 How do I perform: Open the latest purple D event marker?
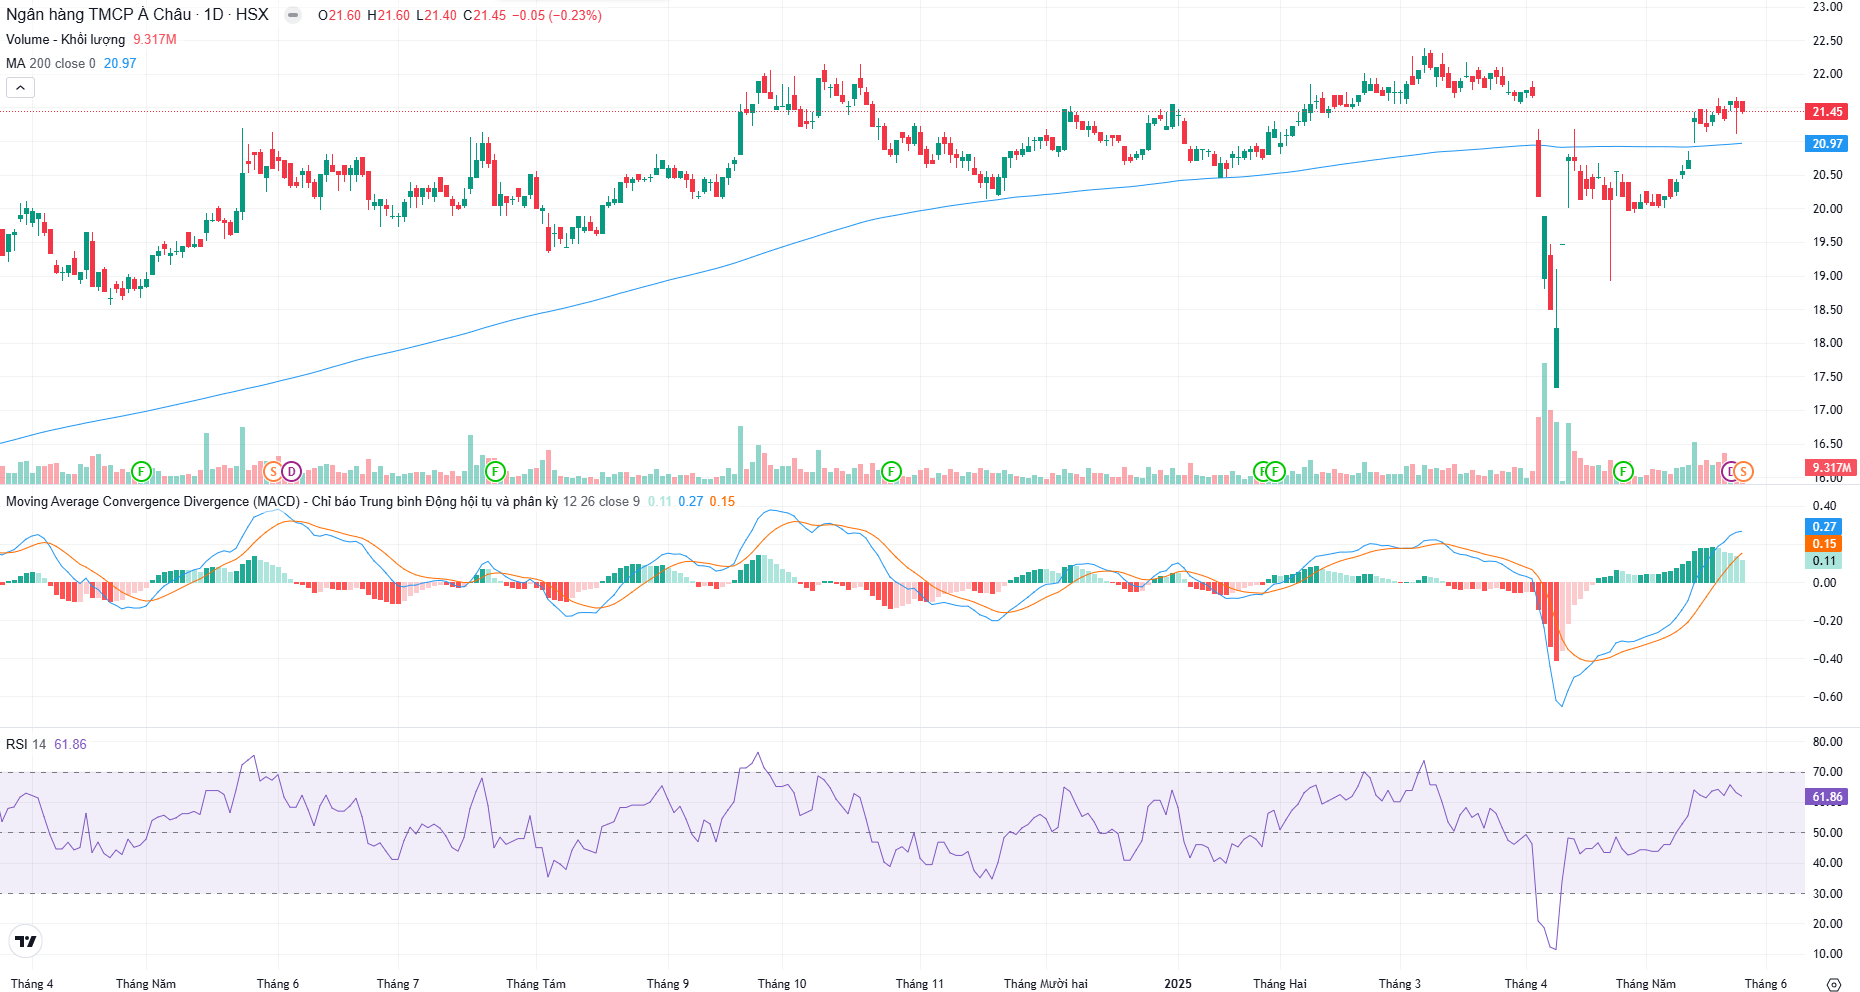(x=1730, y=471)
